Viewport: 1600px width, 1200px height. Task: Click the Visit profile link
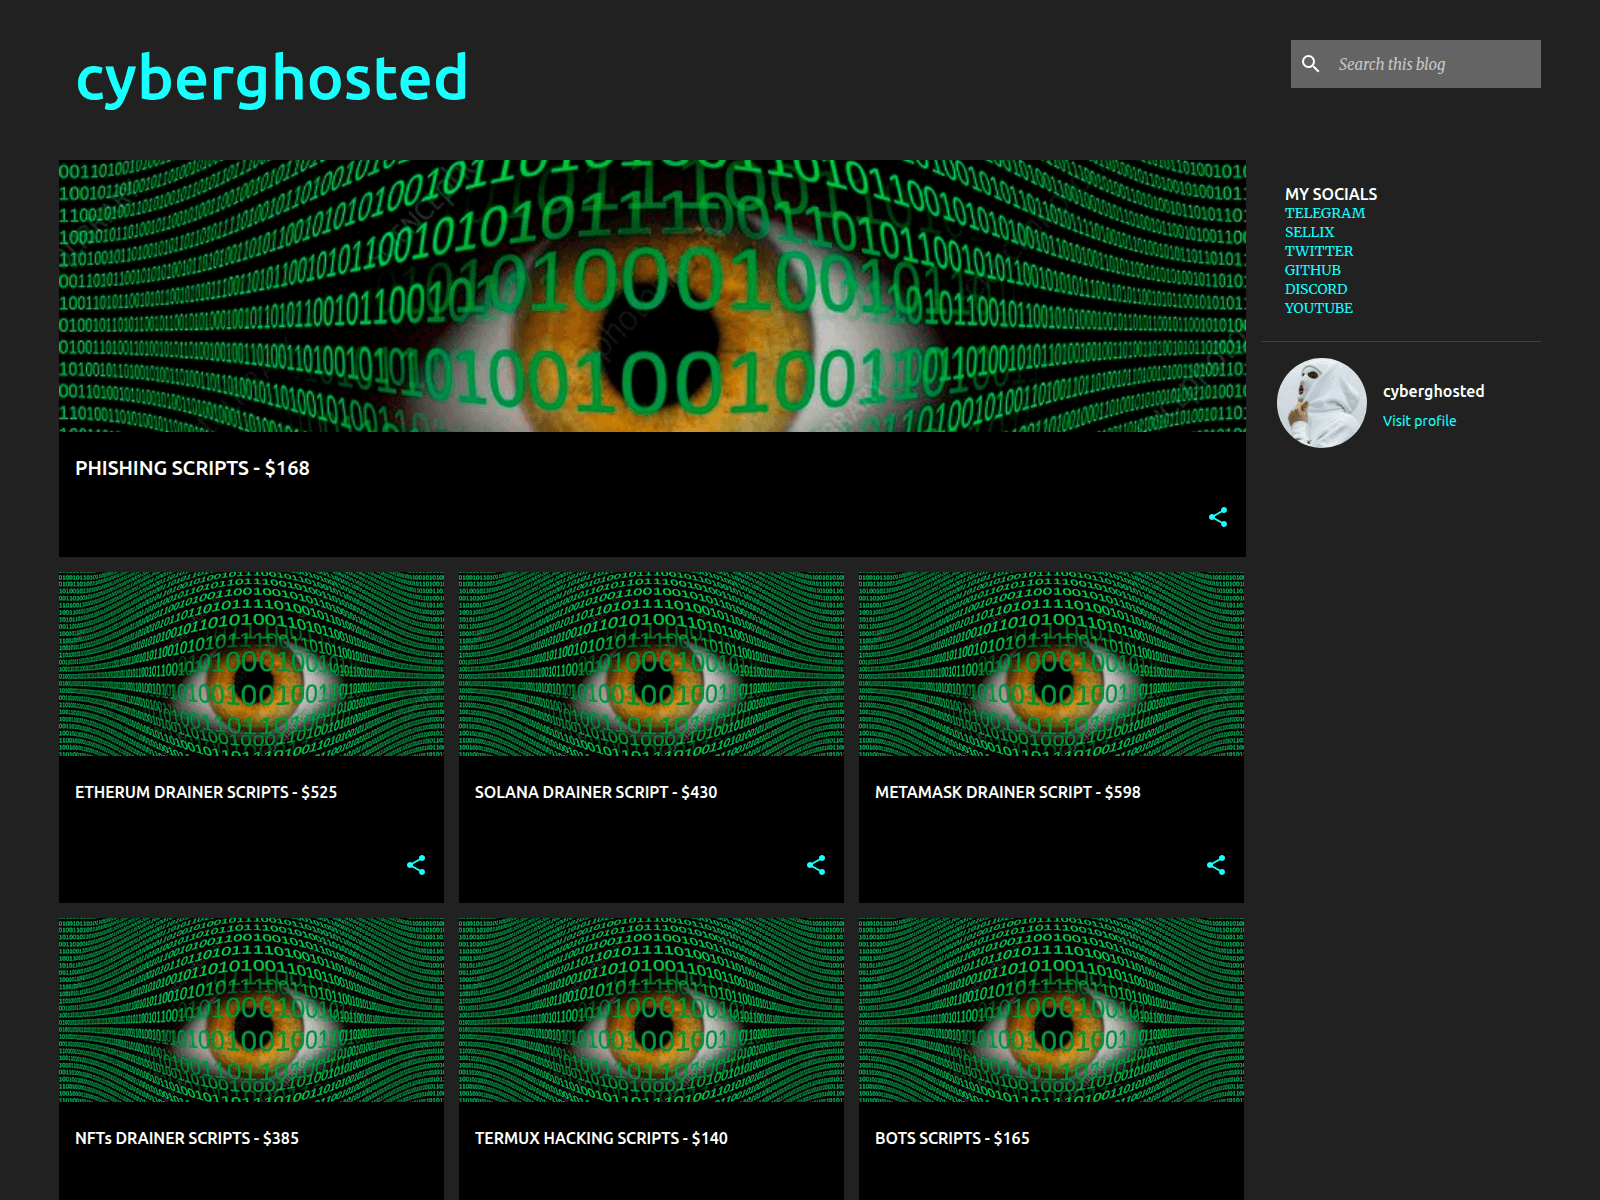coord(1419,421)
